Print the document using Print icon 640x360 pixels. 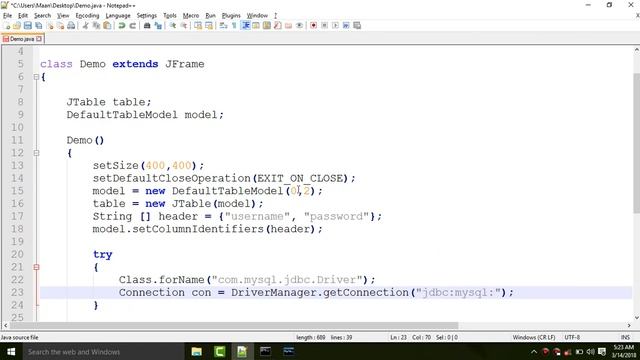pos(71,26)
